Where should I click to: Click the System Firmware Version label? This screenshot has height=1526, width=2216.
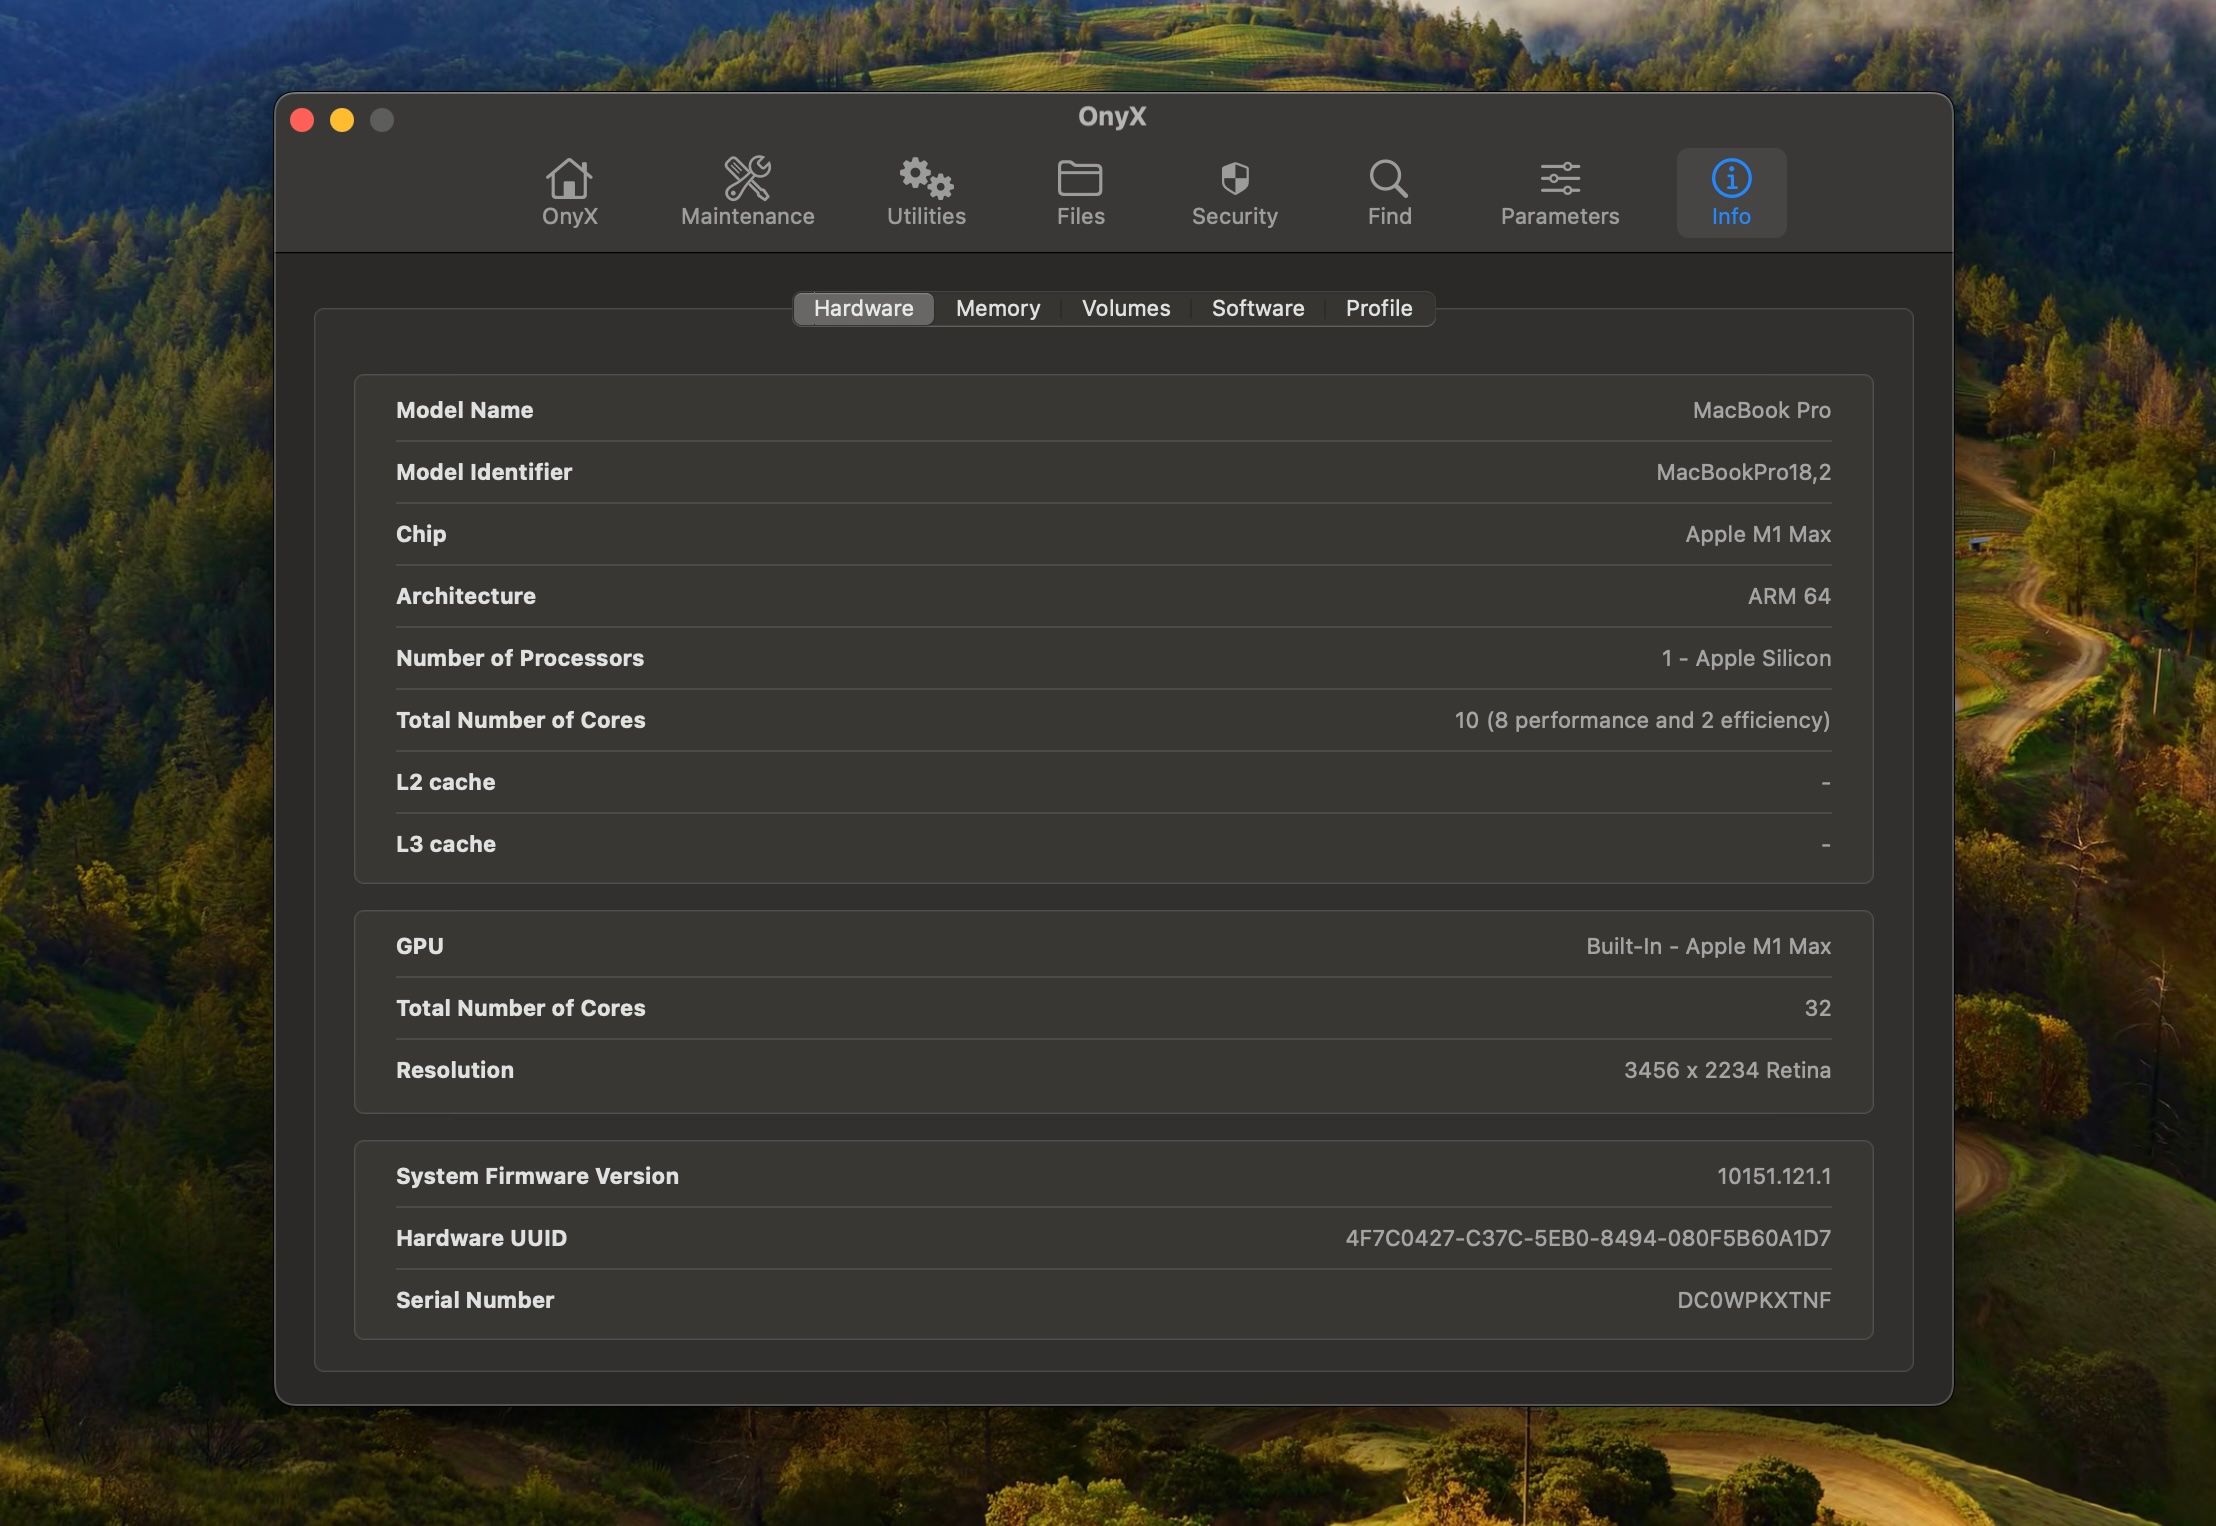coord(537,1176)
